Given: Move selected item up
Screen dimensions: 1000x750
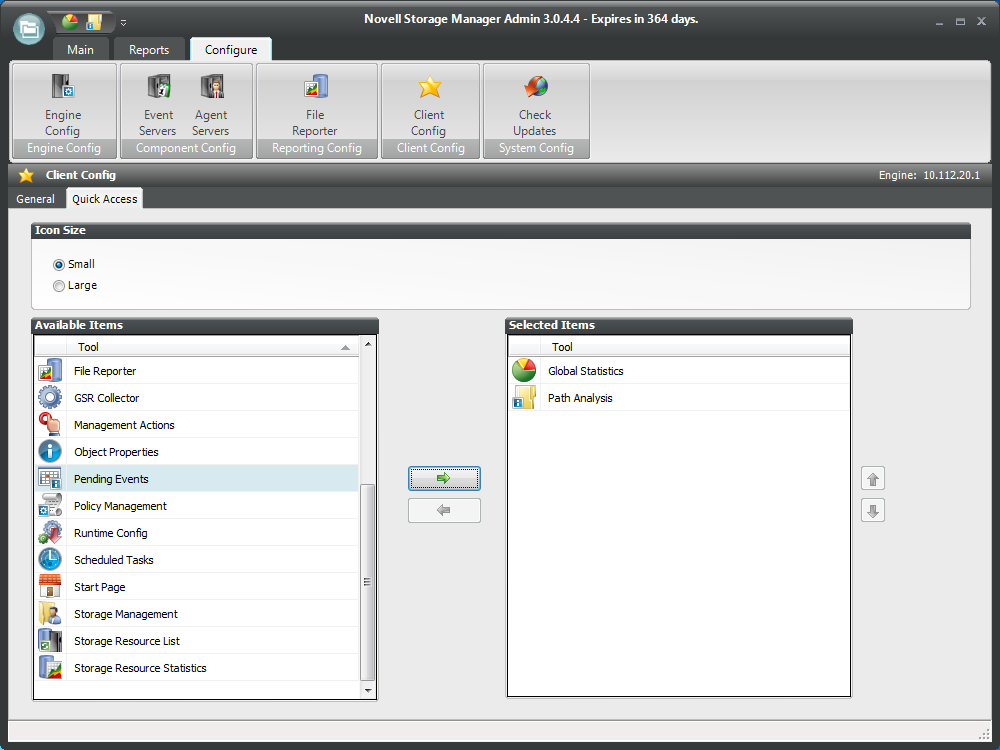Looking at the screenshot, I should [873, 478].
